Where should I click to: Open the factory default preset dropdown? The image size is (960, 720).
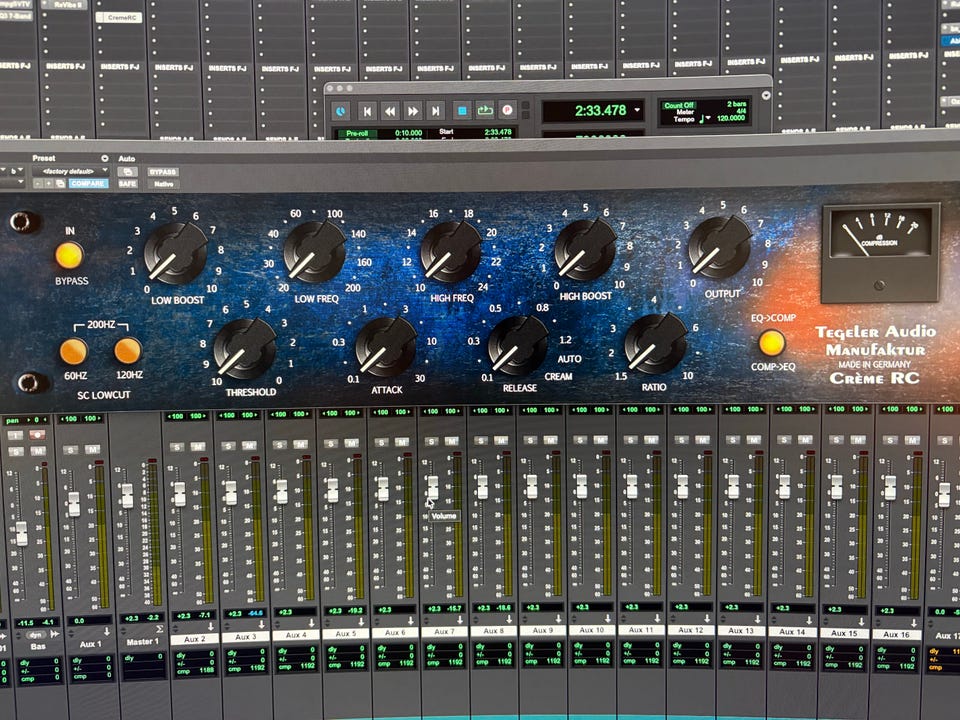72,171
